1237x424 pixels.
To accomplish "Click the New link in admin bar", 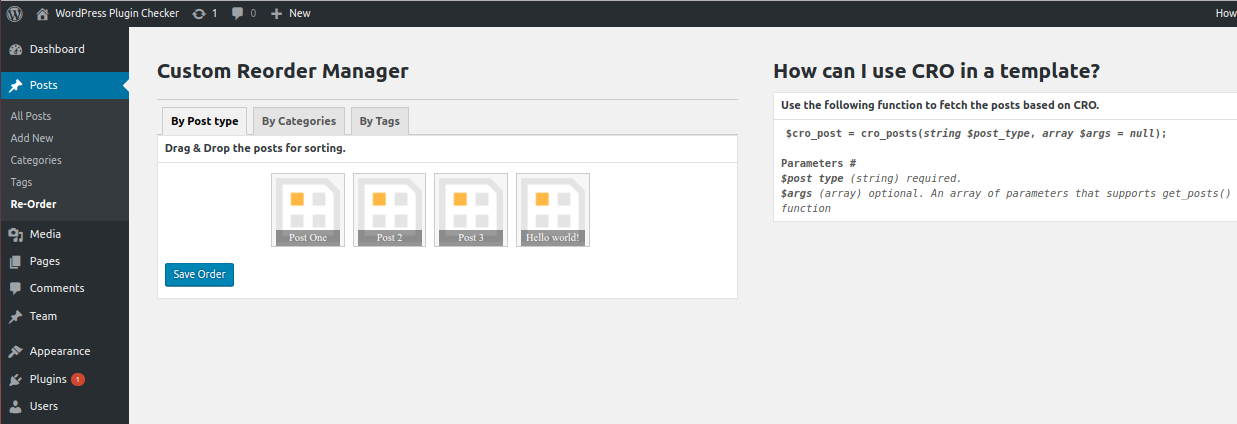I will coord(299,14).
